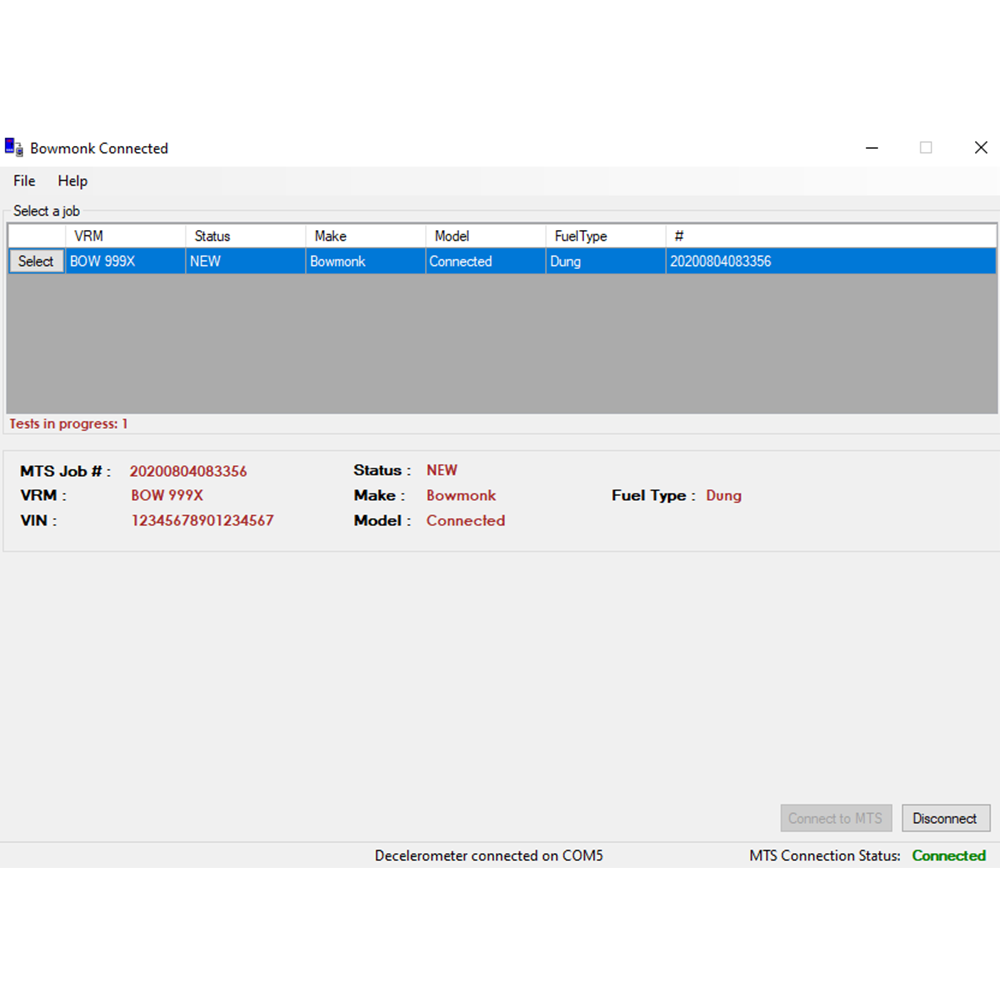Screen dimensions: 1000x1000
Task: Click the Status column header
Action: 246,236
